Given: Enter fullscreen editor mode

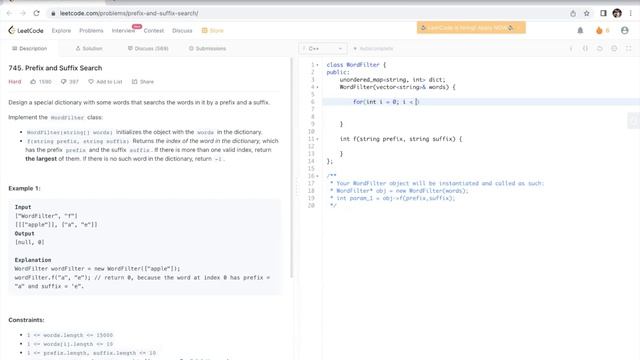Looking at the screenshot, I should (629, 49).
